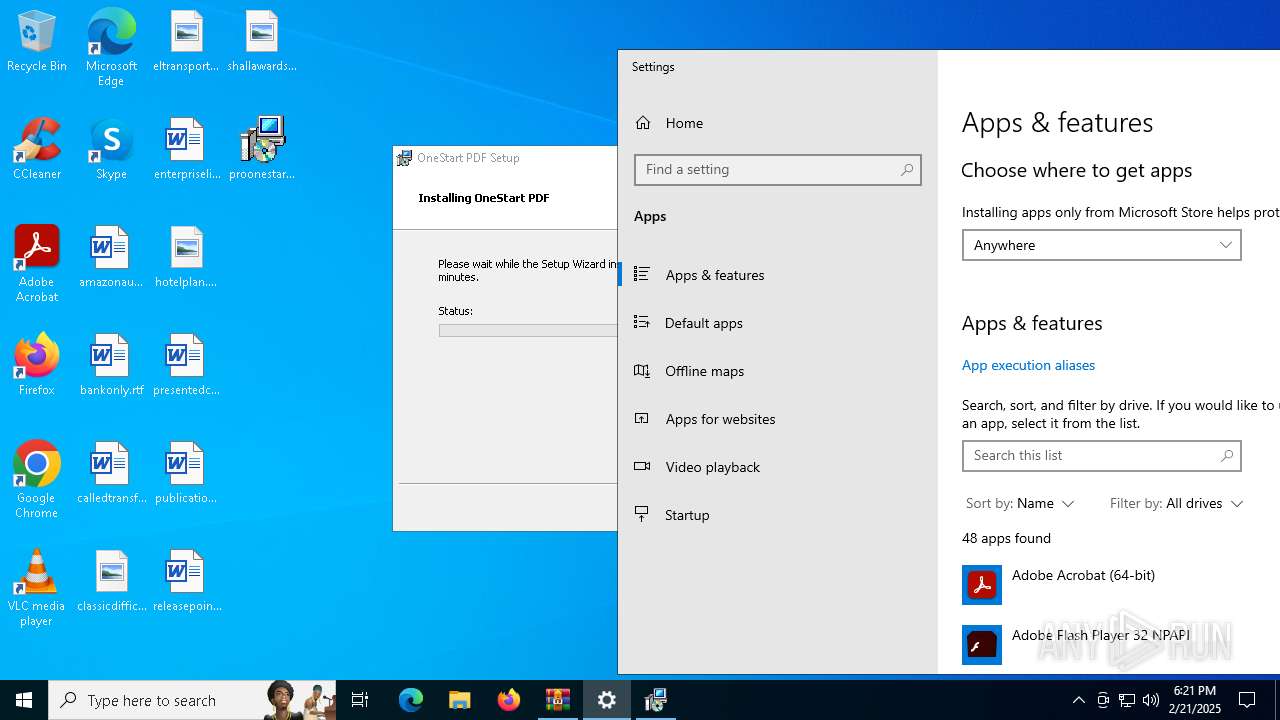
Task: Open Skype desktop shortcut
Action: [x=111, y=149]
